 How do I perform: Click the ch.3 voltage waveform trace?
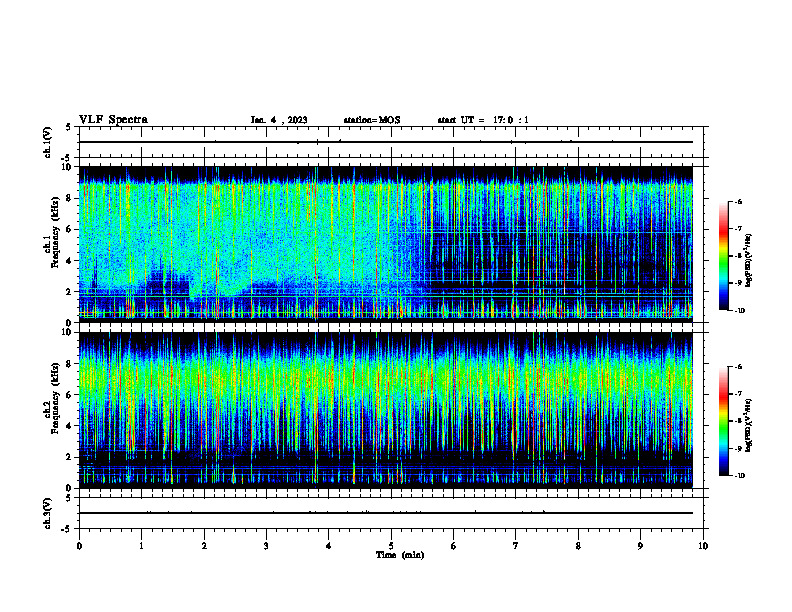386,513
